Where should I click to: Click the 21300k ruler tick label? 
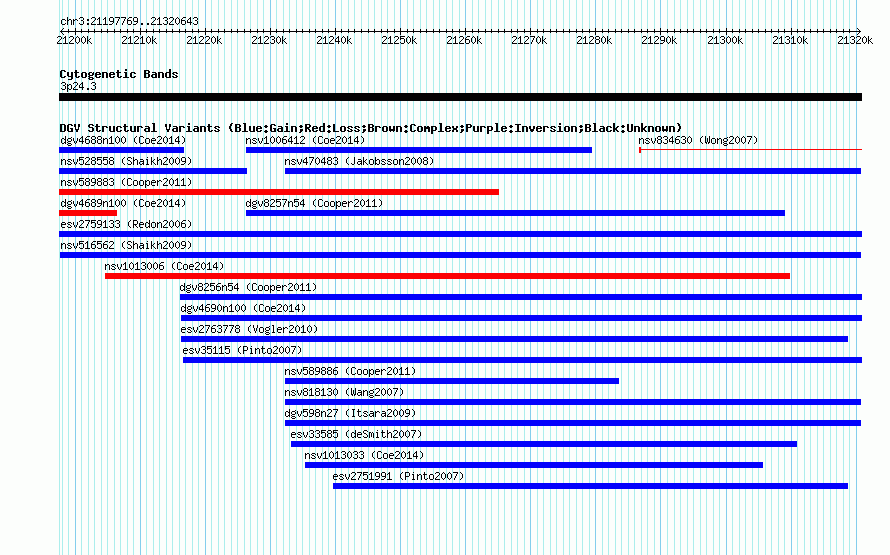coord(725,40)
